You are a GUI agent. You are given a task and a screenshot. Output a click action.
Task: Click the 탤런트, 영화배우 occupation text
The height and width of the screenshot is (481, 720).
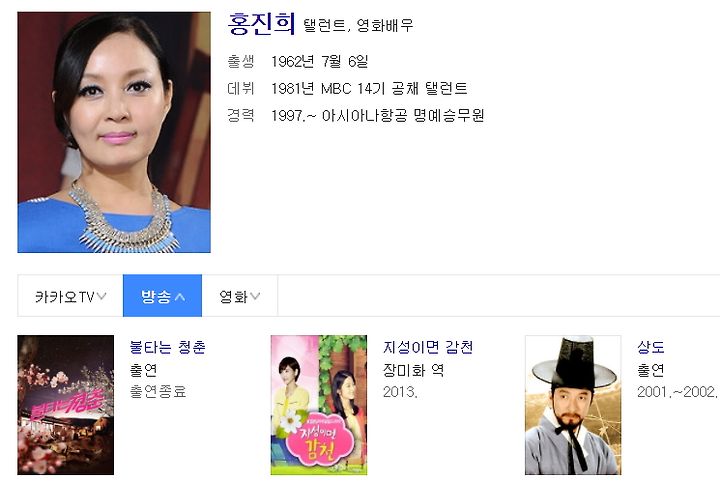coord(358,25)
